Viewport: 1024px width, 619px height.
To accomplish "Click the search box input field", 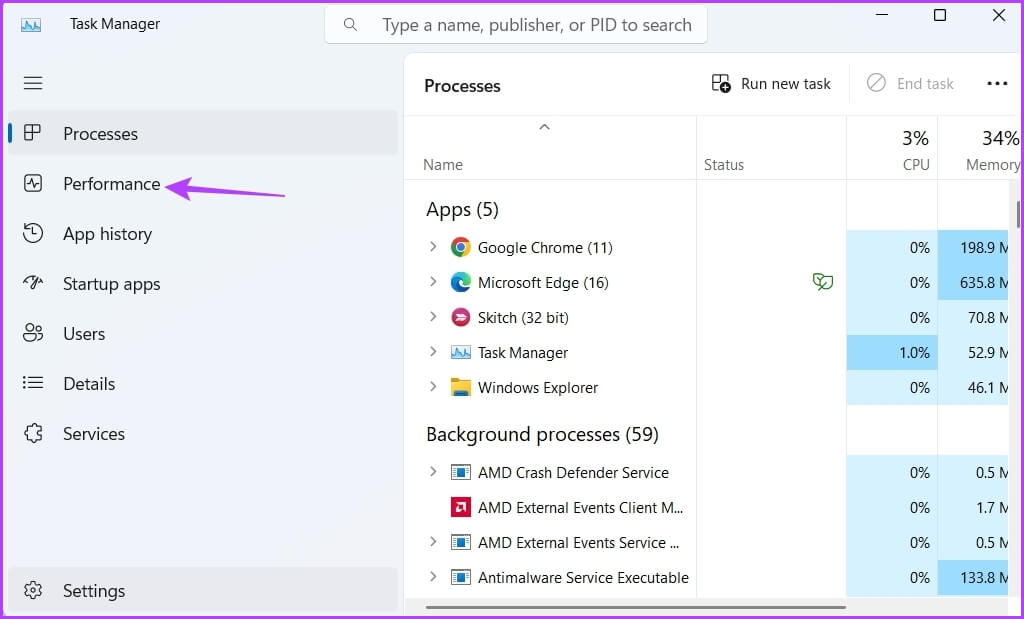I will point(516,25).
